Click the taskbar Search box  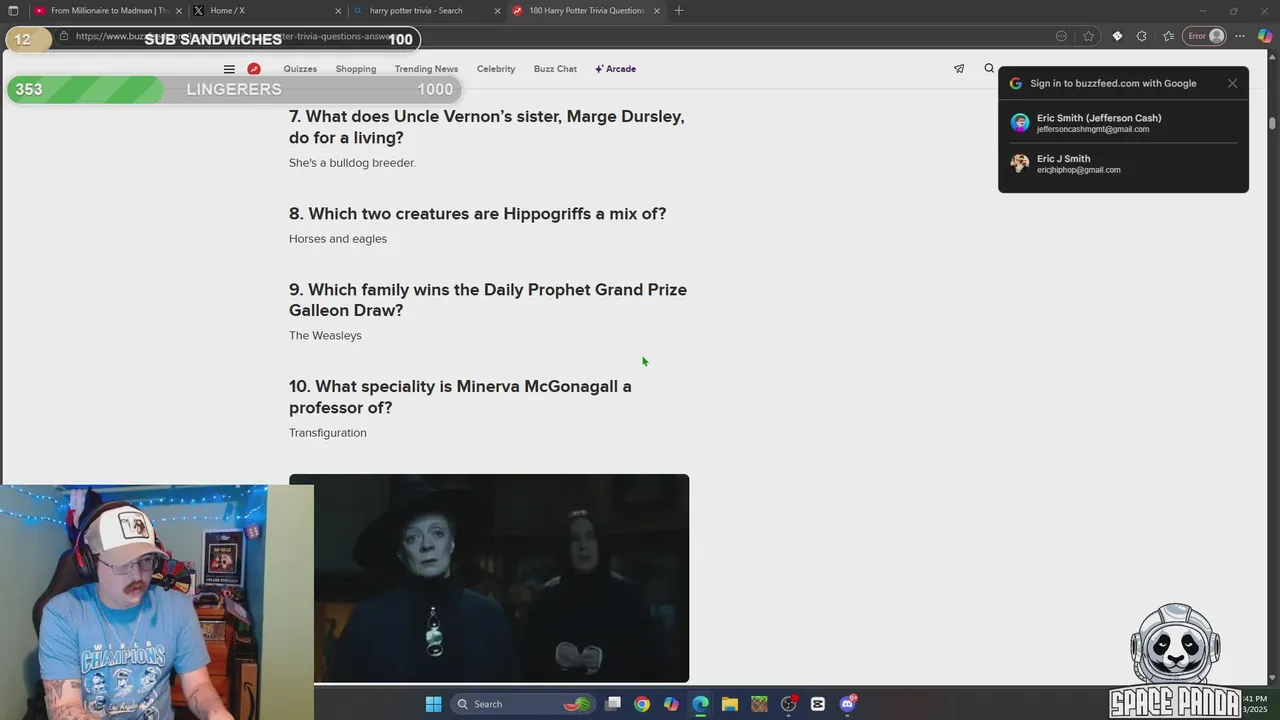523,704
